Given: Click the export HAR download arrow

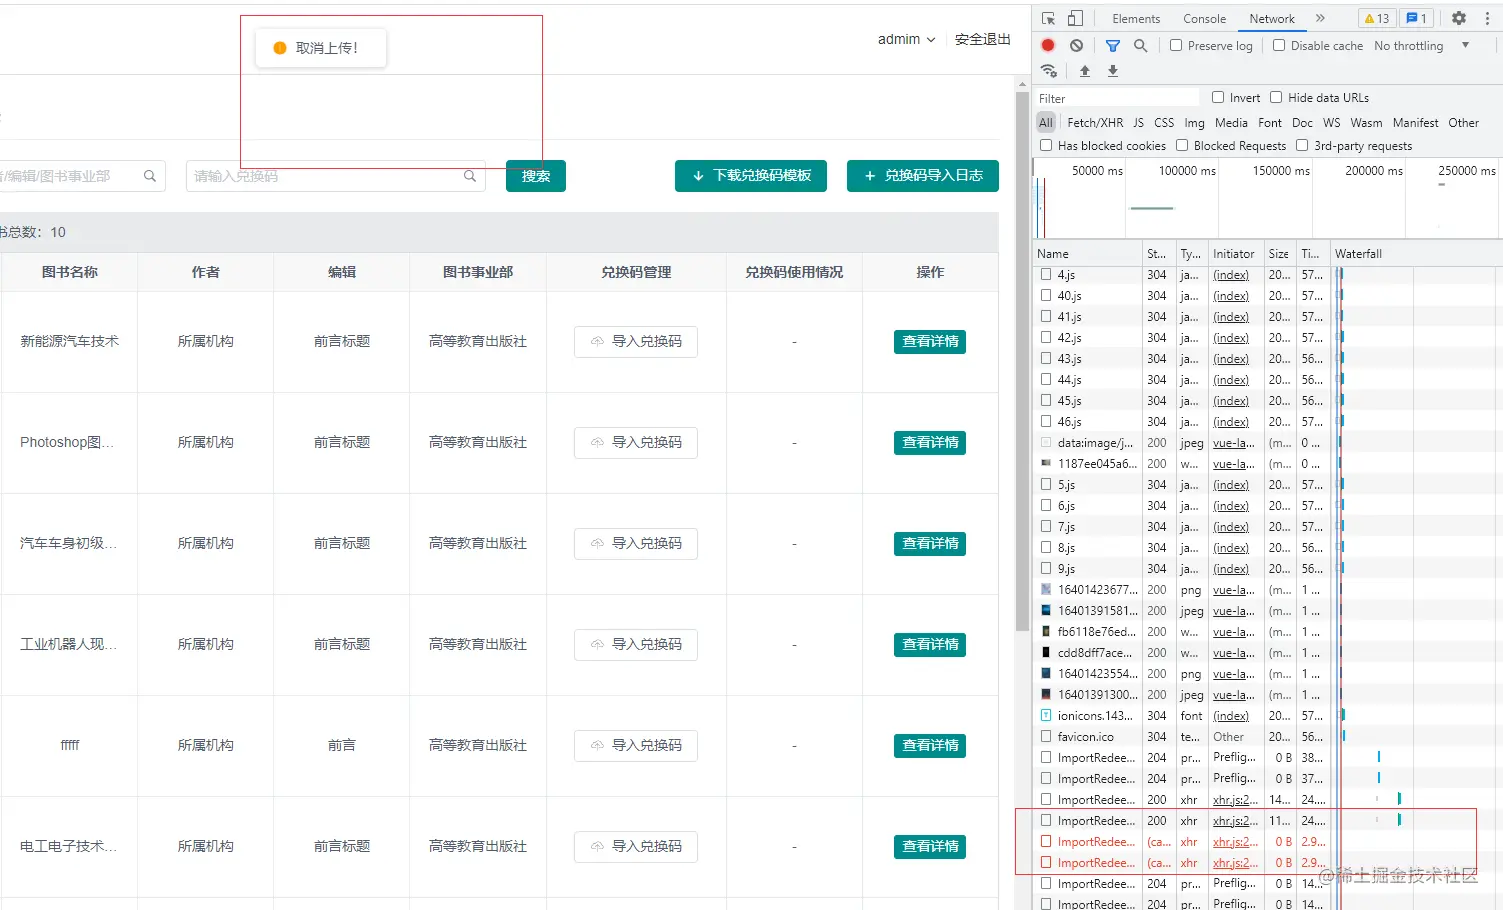Looking at the screenshot, I should click(1113, 71).
